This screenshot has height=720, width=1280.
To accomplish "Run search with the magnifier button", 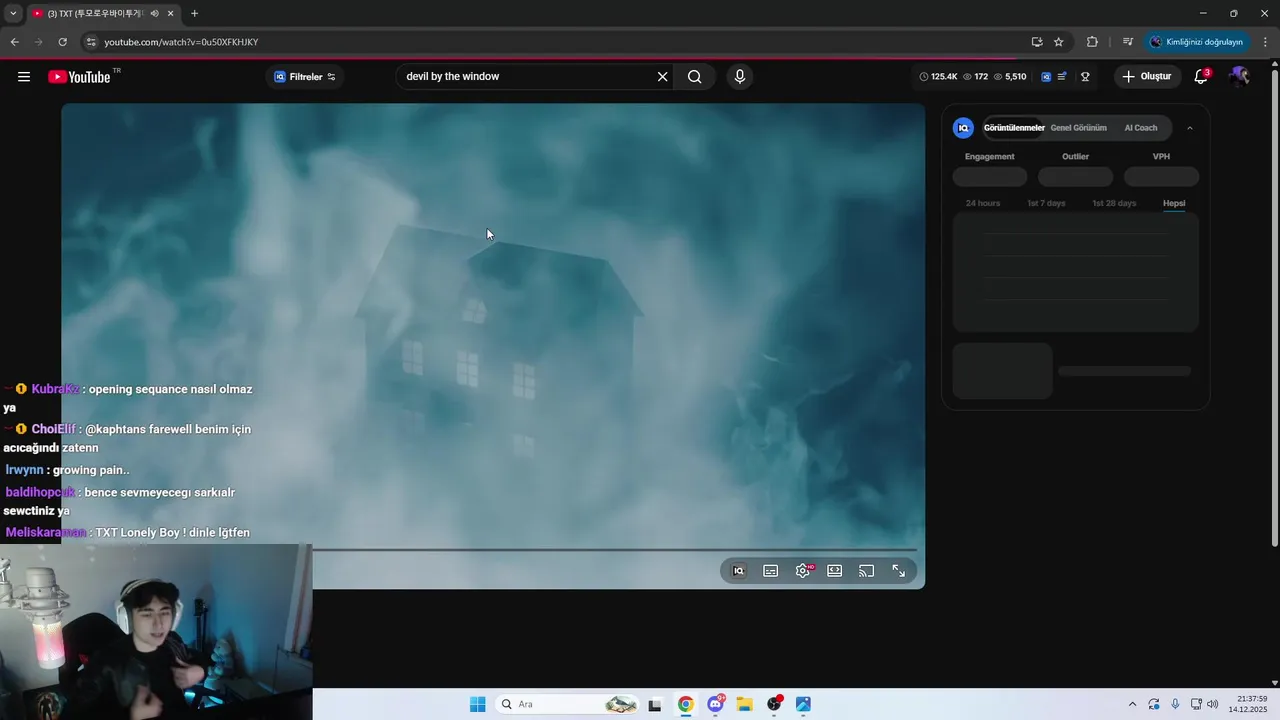I will point(695,77).
